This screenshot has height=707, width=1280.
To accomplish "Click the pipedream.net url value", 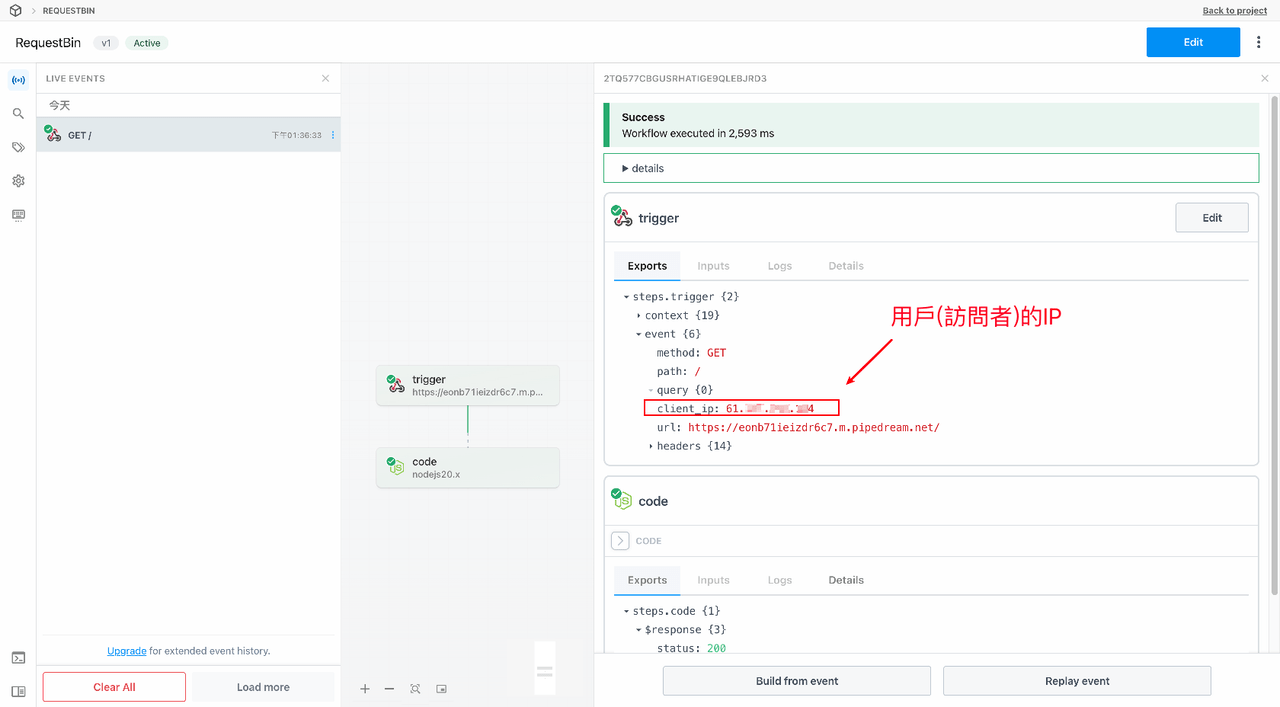I will (814, 428).
